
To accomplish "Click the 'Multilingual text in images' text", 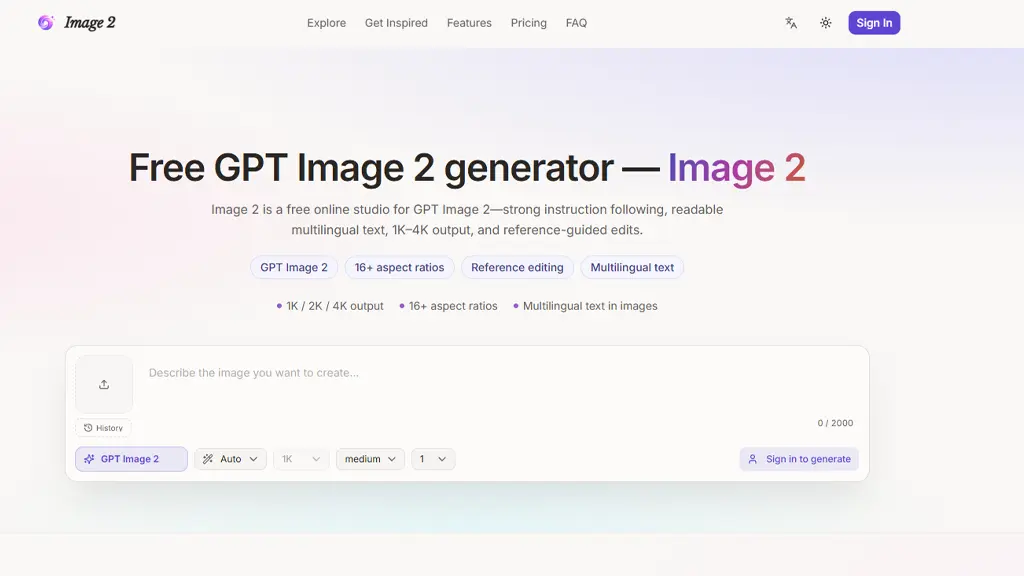I will coord(590,306).
